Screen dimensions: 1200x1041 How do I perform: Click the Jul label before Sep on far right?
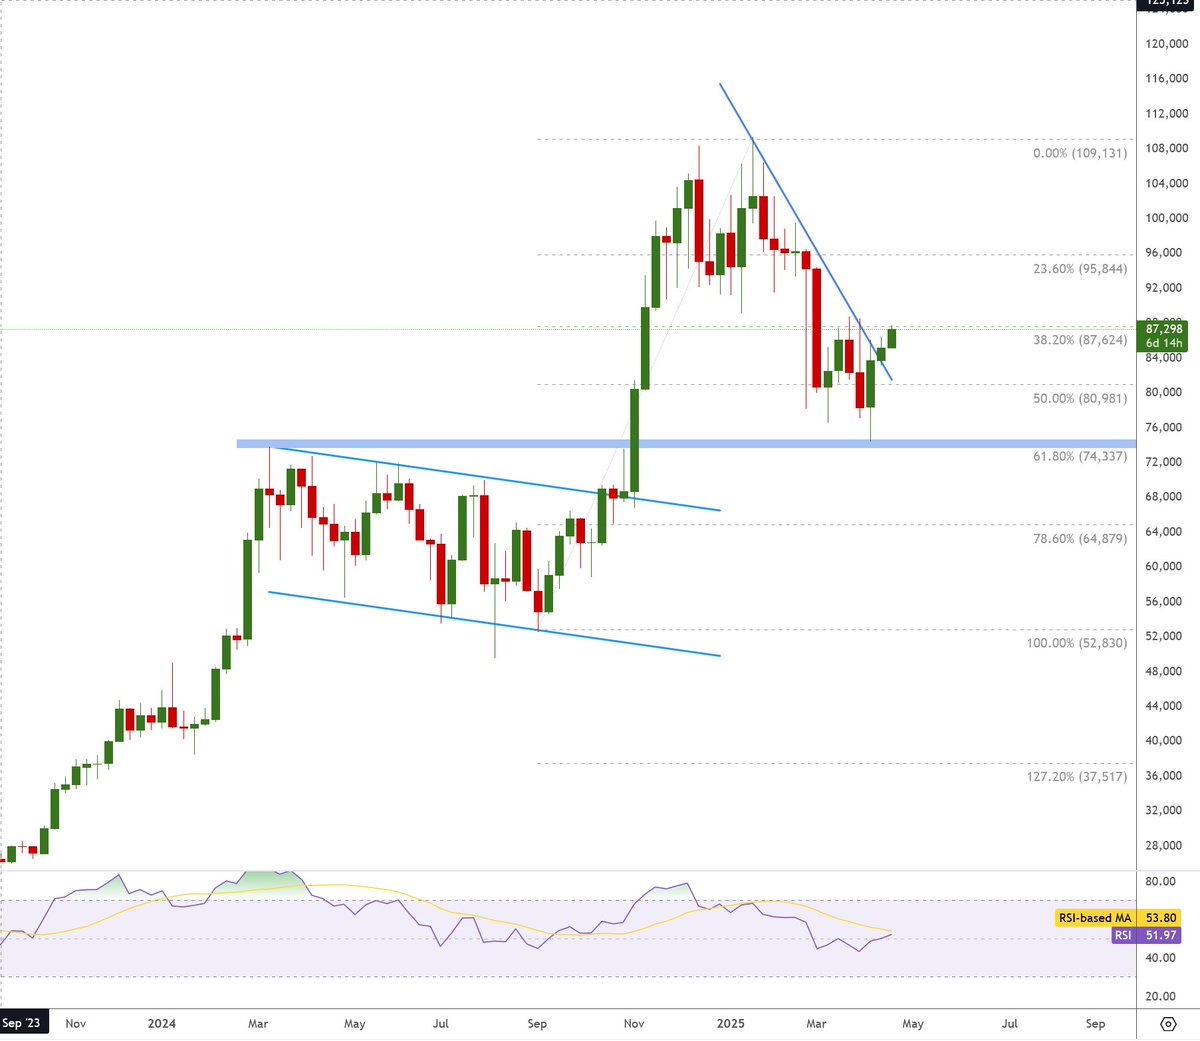(x=1010, y=1024)
